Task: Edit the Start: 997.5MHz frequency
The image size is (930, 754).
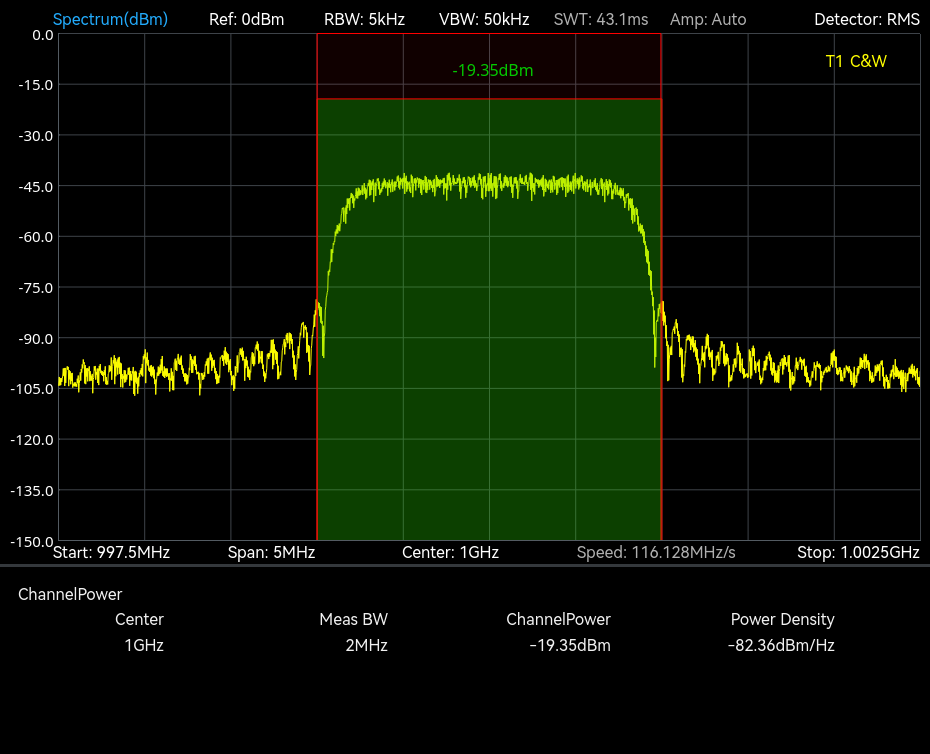Action: point(112,552)
